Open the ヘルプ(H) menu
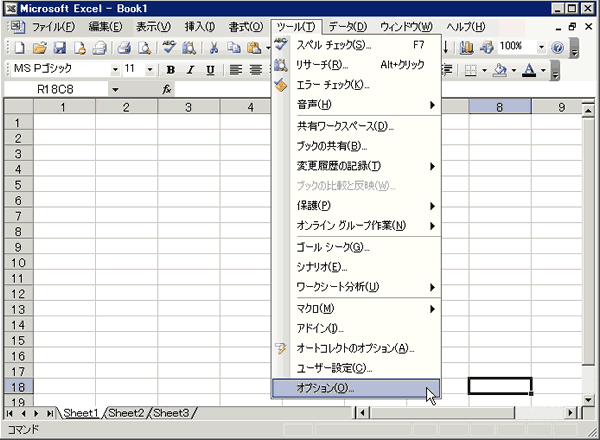Image resolution: width=600 pixels, height=440 pixels. coord(466,27)
